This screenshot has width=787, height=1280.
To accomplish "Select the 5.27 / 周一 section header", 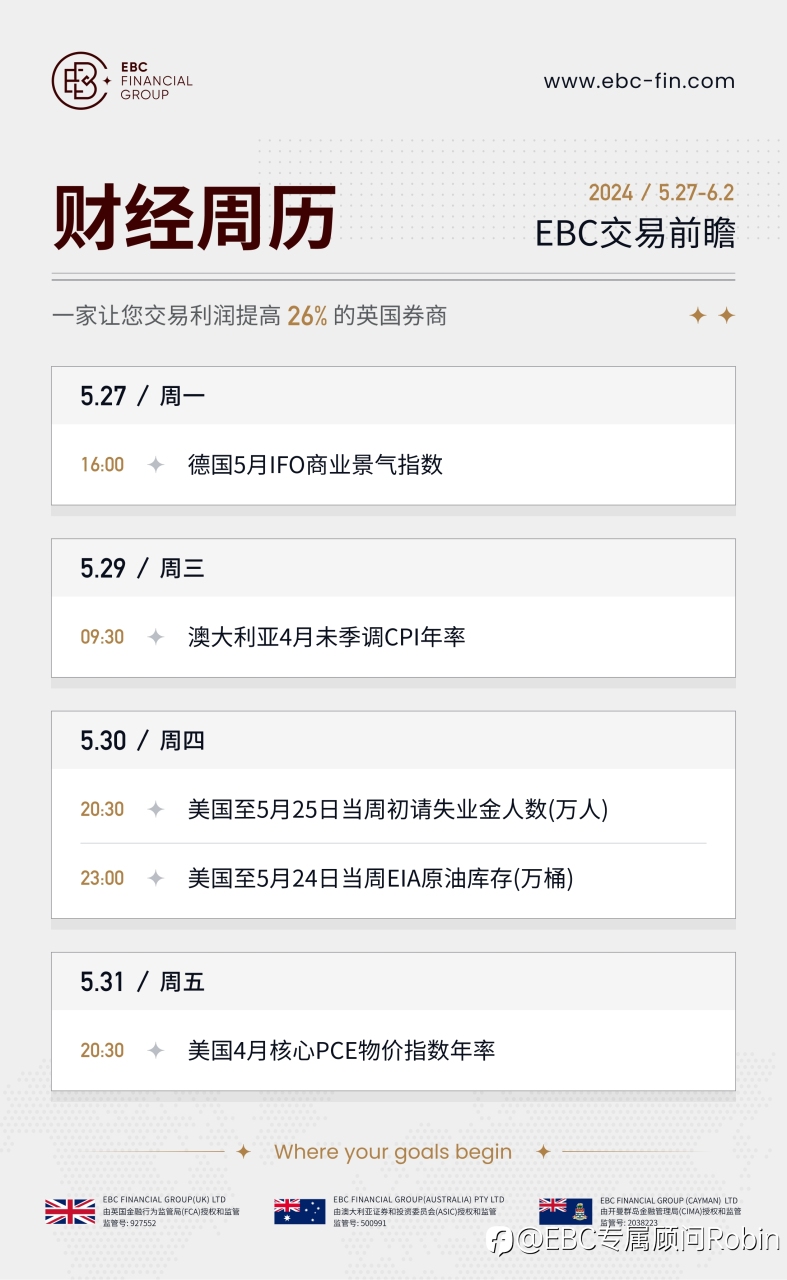I will [143, 396].
